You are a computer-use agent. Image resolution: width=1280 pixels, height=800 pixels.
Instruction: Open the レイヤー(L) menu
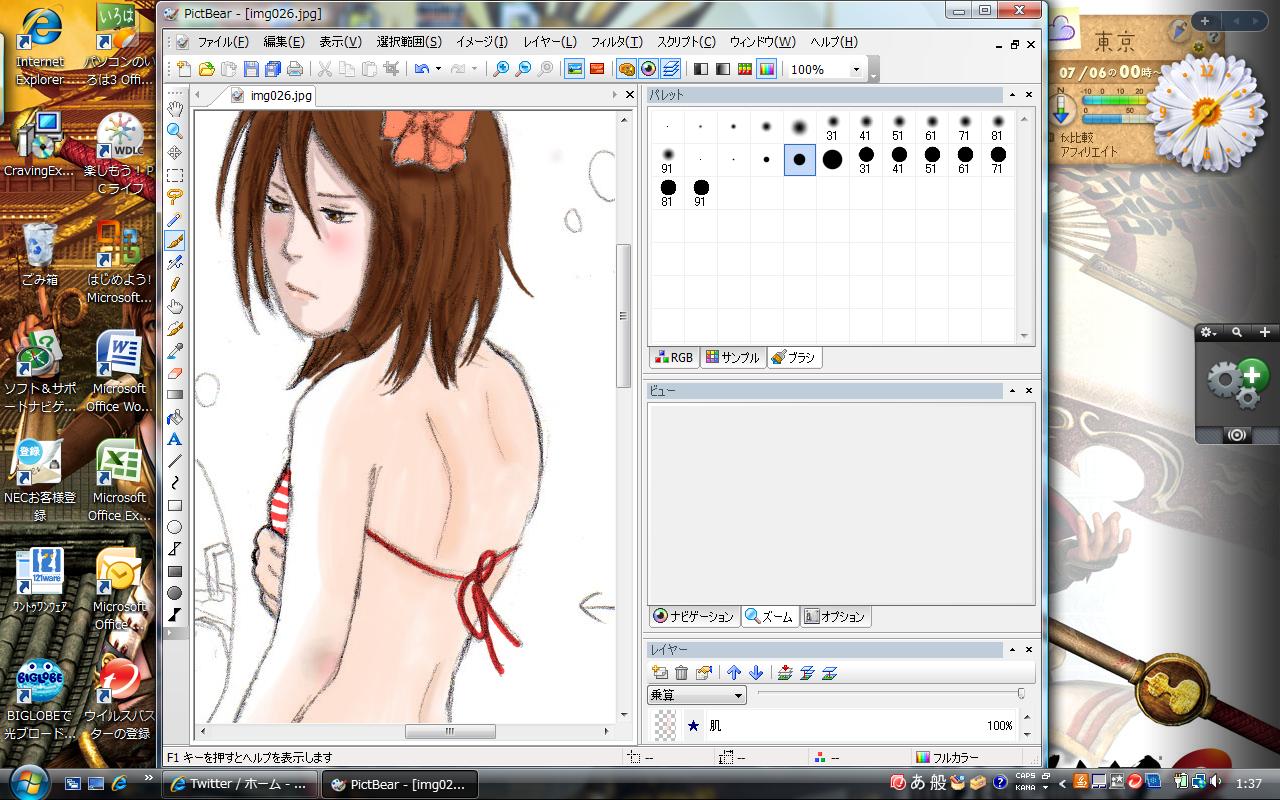[549, 42]
